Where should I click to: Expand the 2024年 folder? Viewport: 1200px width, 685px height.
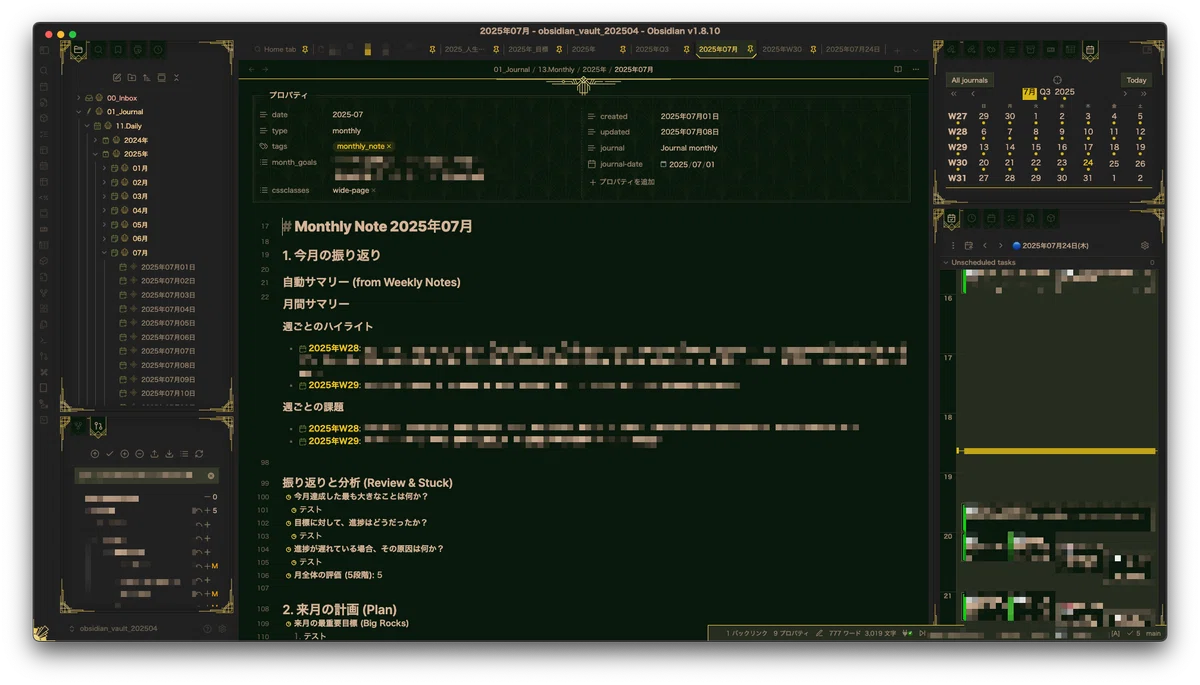coord(95,140)
